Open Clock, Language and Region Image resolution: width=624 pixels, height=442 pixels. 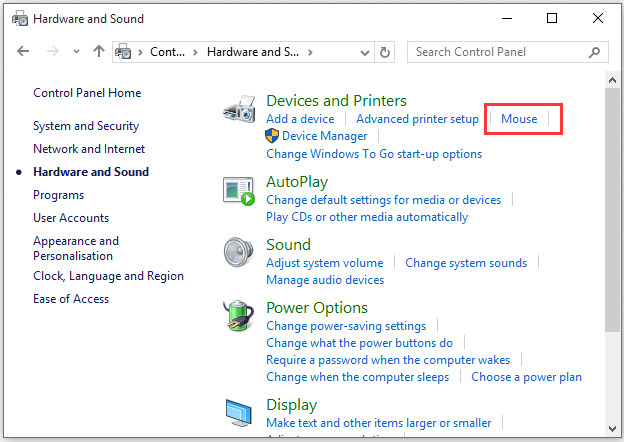tap(108, 276)
